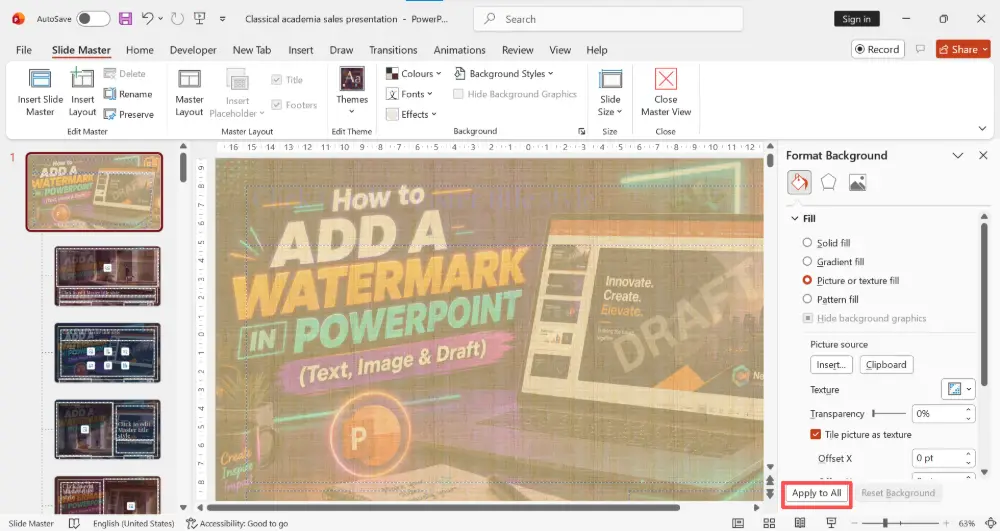Screen dimensions: 1000x531
Task: Click the Sign in button
Action: point(857,19)
